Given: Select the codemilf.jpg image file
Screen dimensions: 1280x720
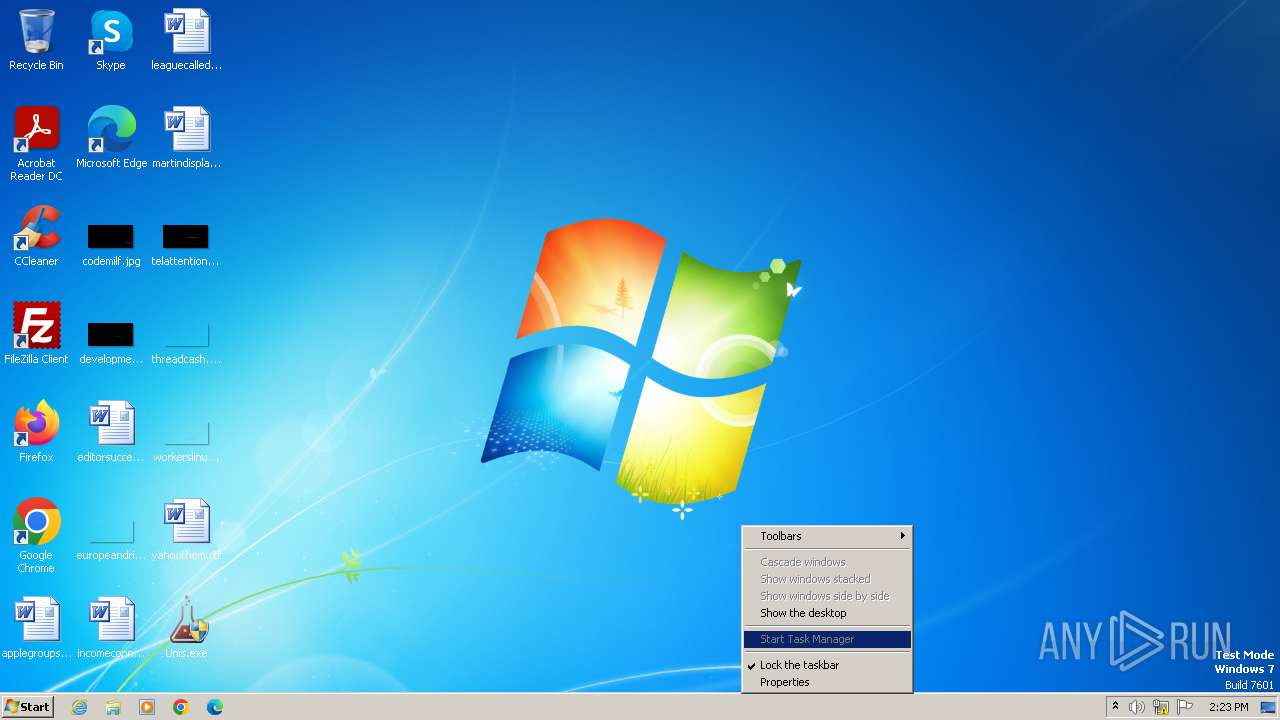Looking at the screenshot, I should tap(111, 245).
